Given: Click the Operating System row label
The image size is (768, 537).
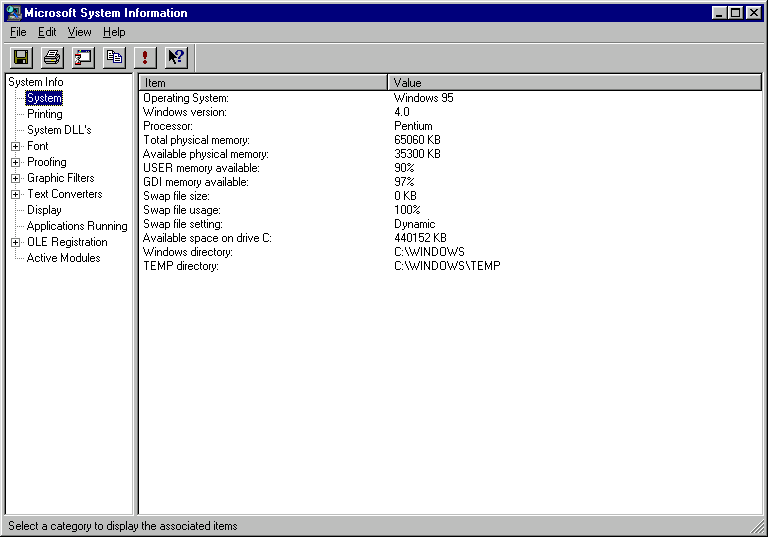Looking at the screenshot, I should coord(186,98).
